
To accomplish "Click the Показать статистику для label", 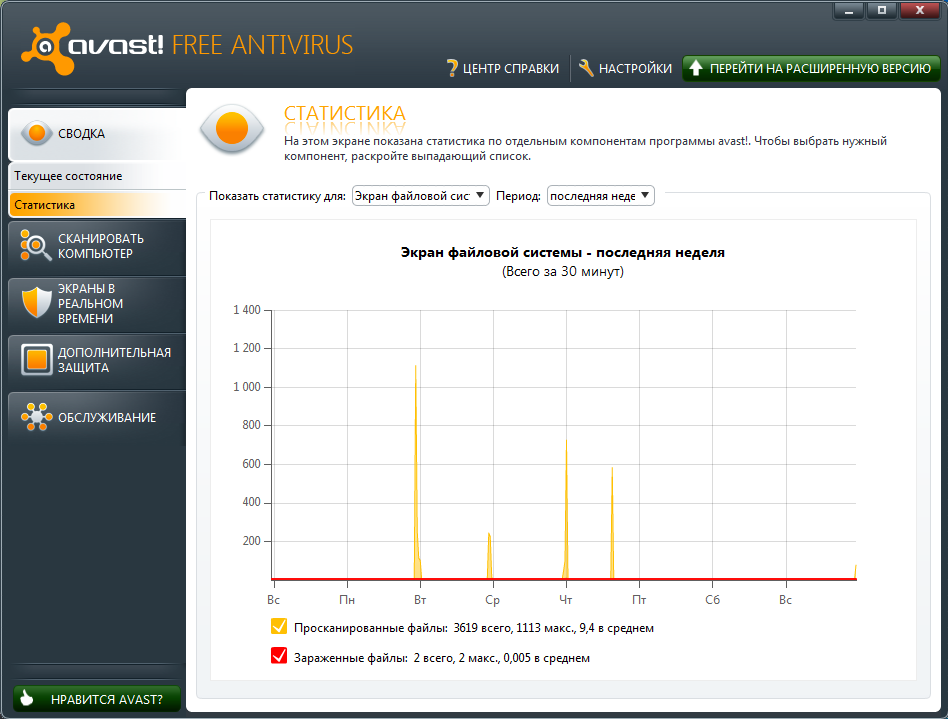I will (278, 196).
